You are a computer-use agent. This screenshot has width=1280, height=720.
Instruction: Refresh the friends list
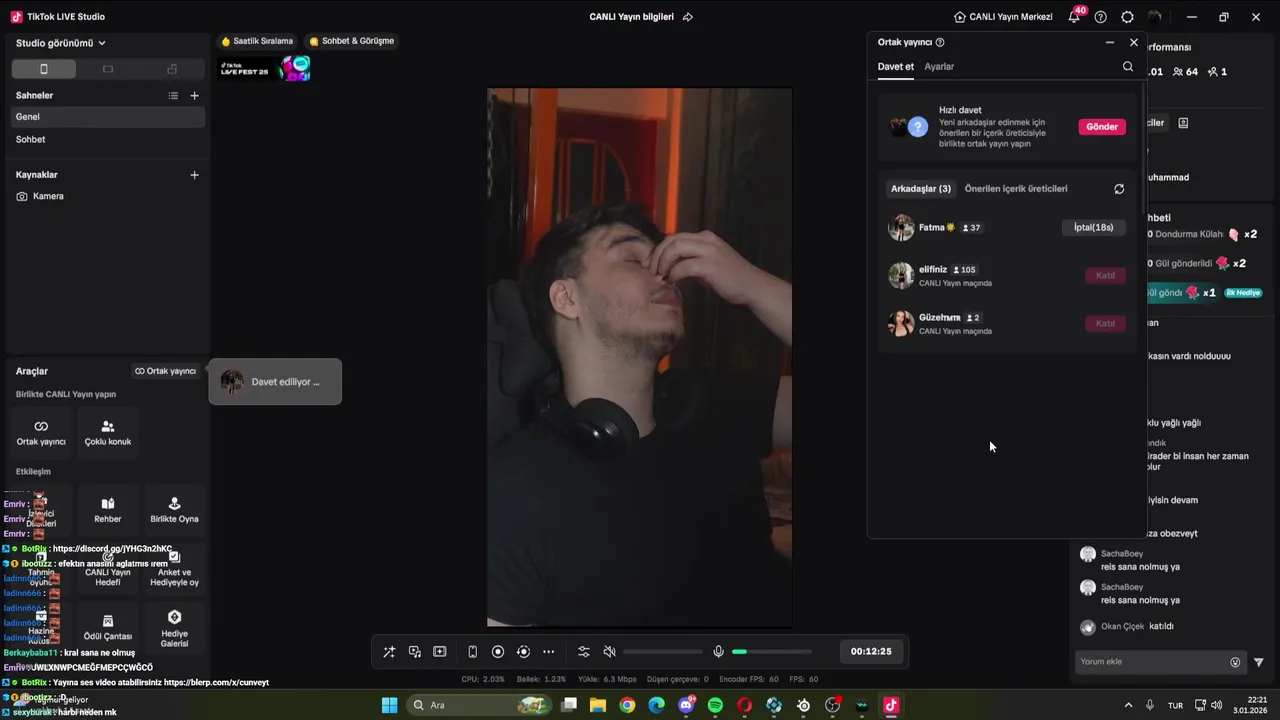[x=1119, y=189]
